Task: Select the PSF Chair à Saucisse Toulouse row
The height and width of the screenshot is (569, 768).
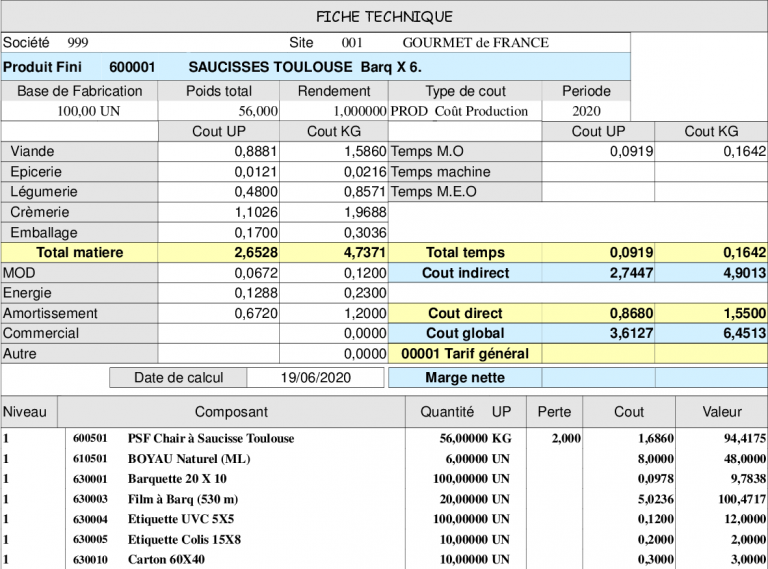Action: 210,438
